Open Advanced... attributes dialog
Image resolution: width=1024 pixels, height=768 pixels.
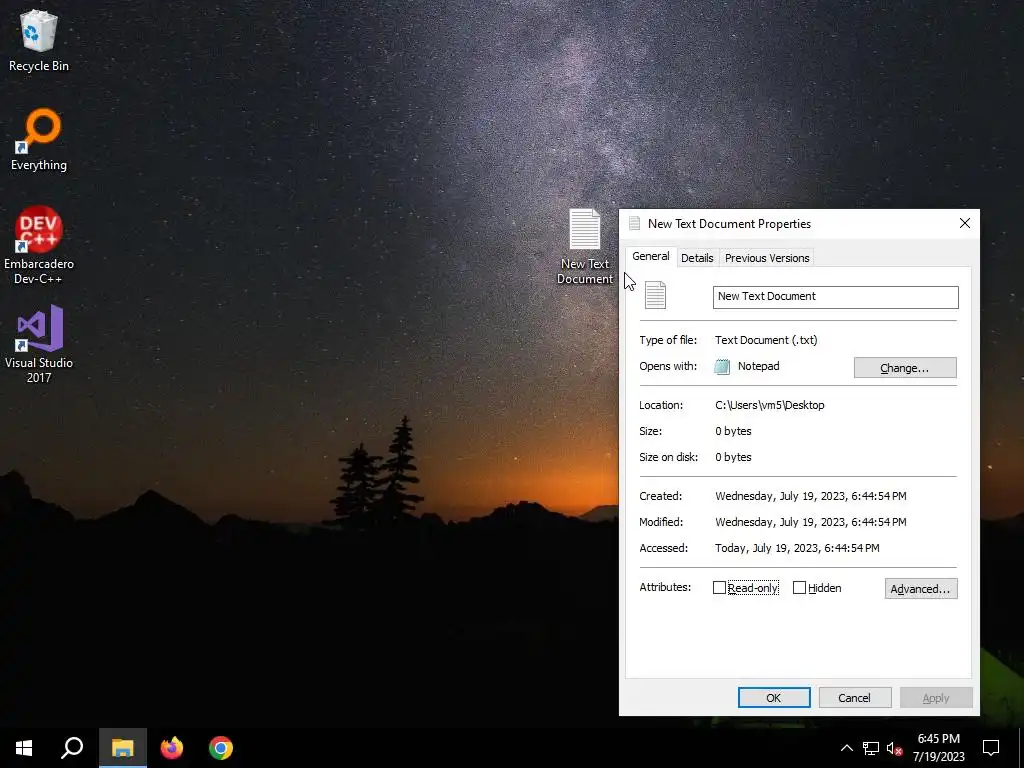(921, 588)
